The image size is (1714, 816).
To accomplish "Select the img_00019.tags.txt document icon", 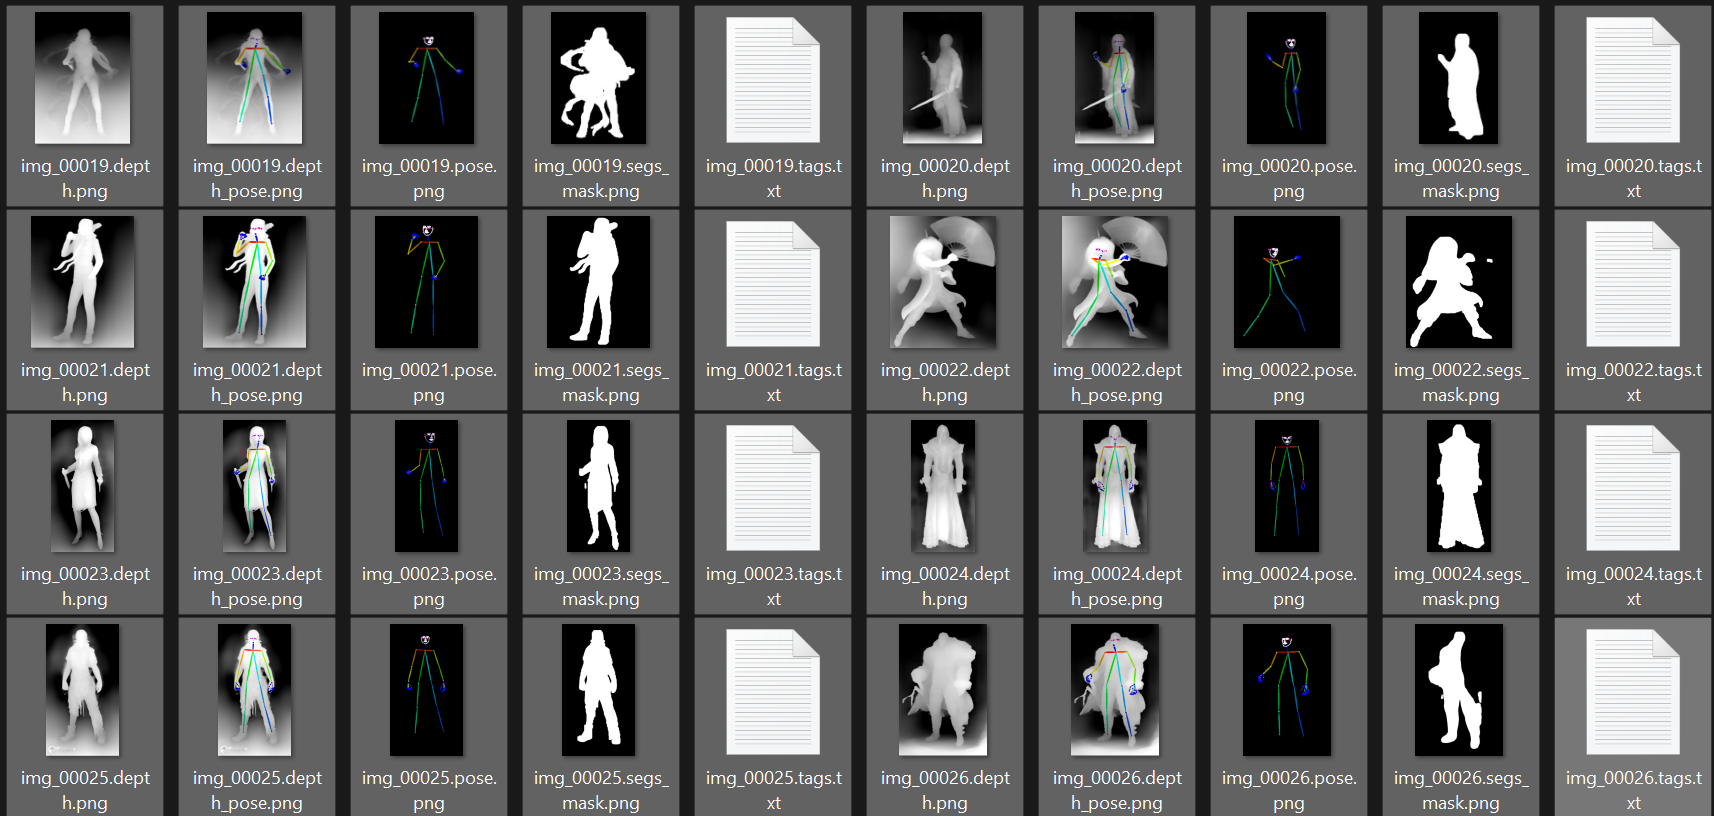I will click(773, 80).
